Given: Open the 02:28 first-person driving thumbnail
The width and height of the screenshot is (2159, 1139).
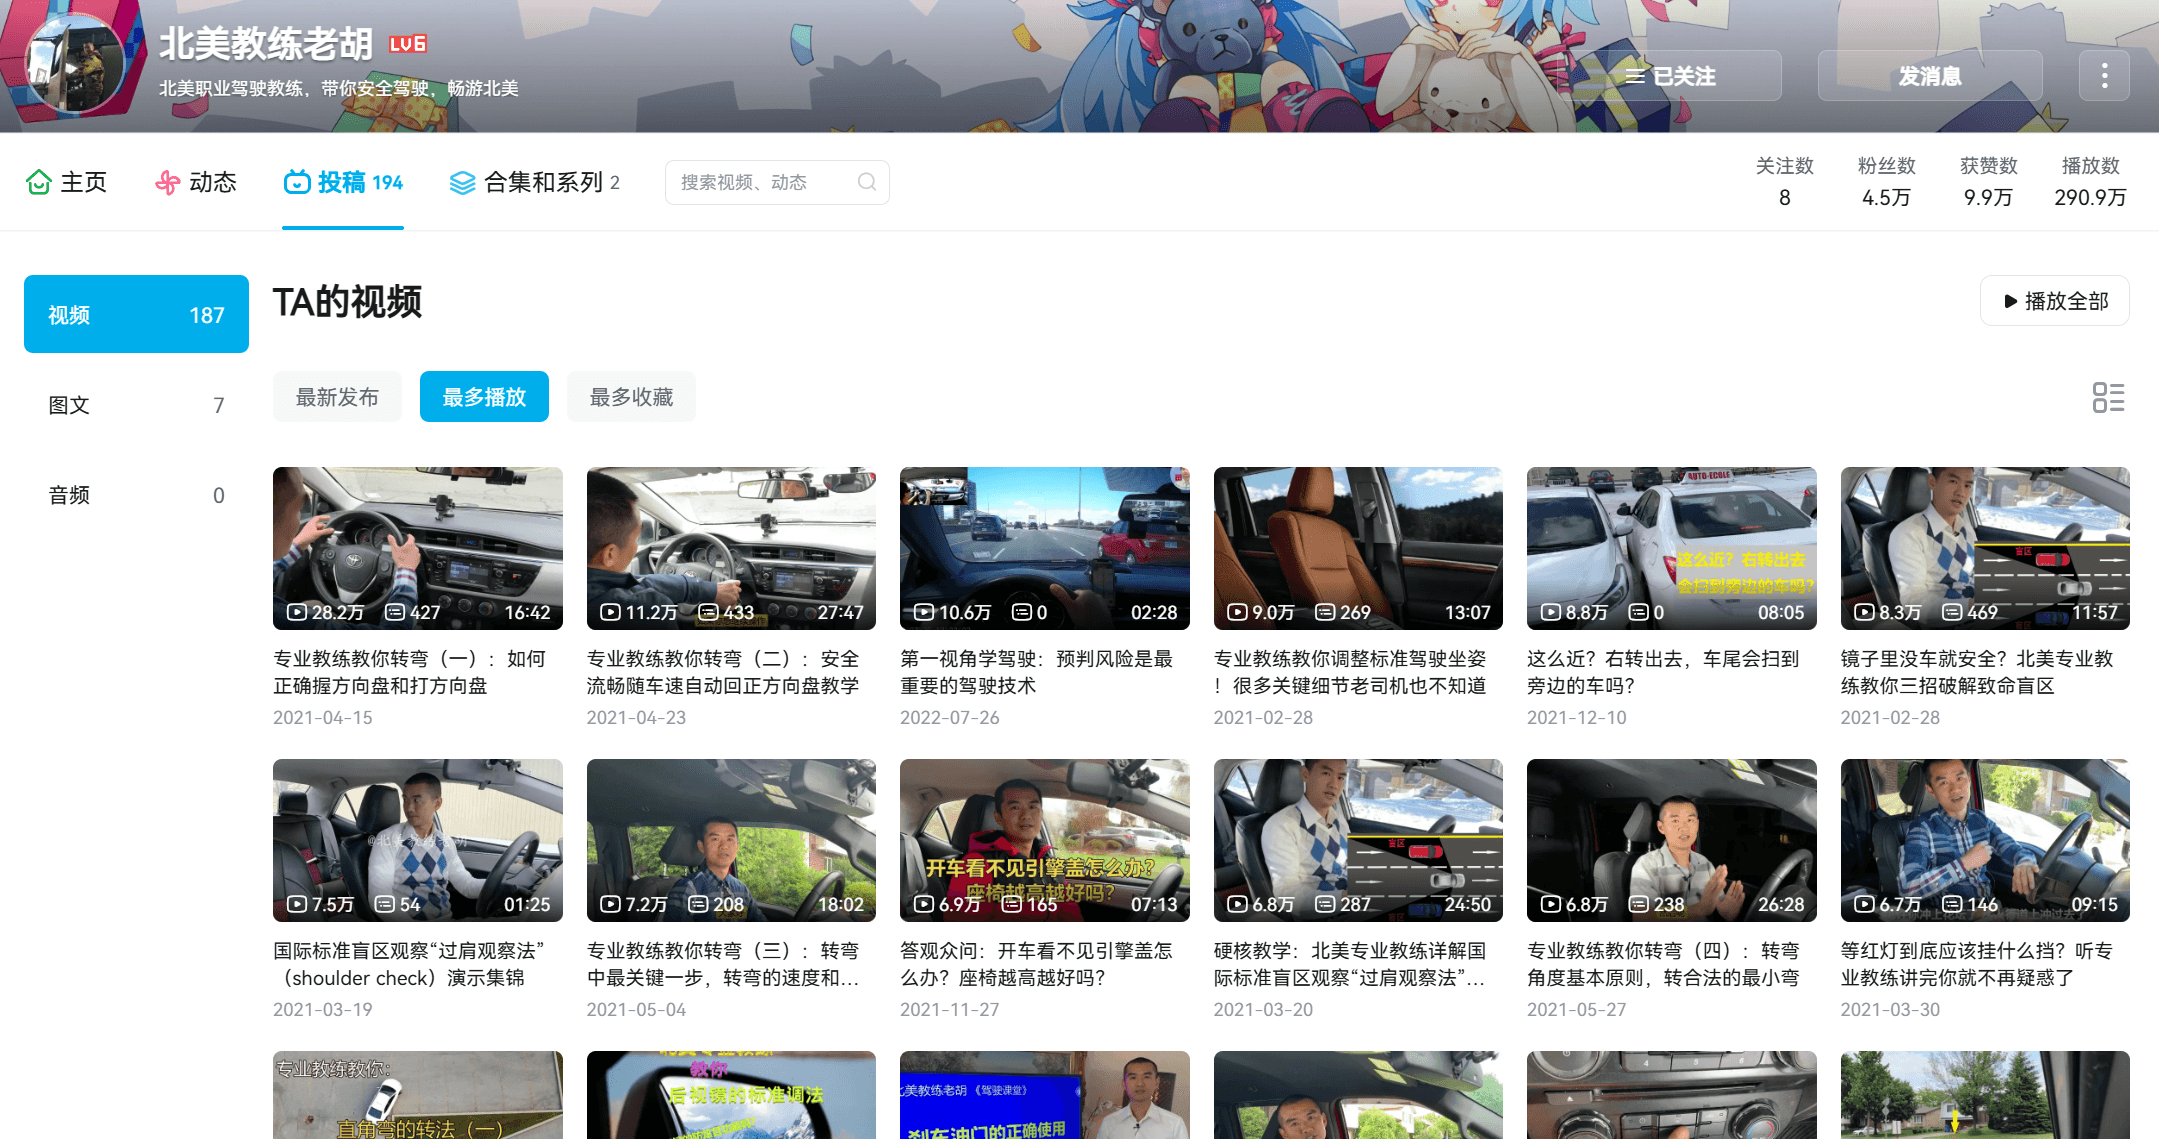Looking at the screenshot, I should point(1045,548).
